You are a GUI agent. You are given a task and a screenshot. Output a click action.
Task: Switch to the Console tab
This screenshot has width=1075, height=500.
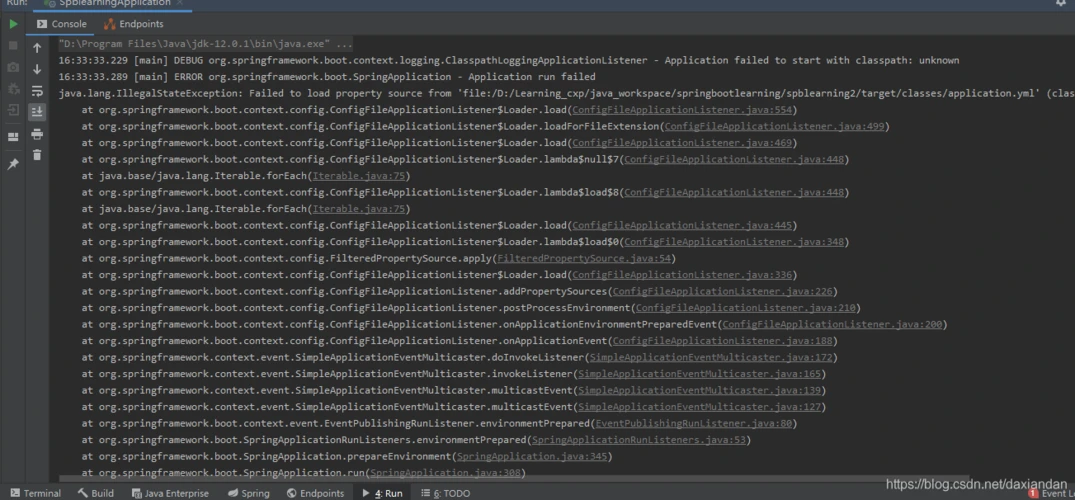62,24
